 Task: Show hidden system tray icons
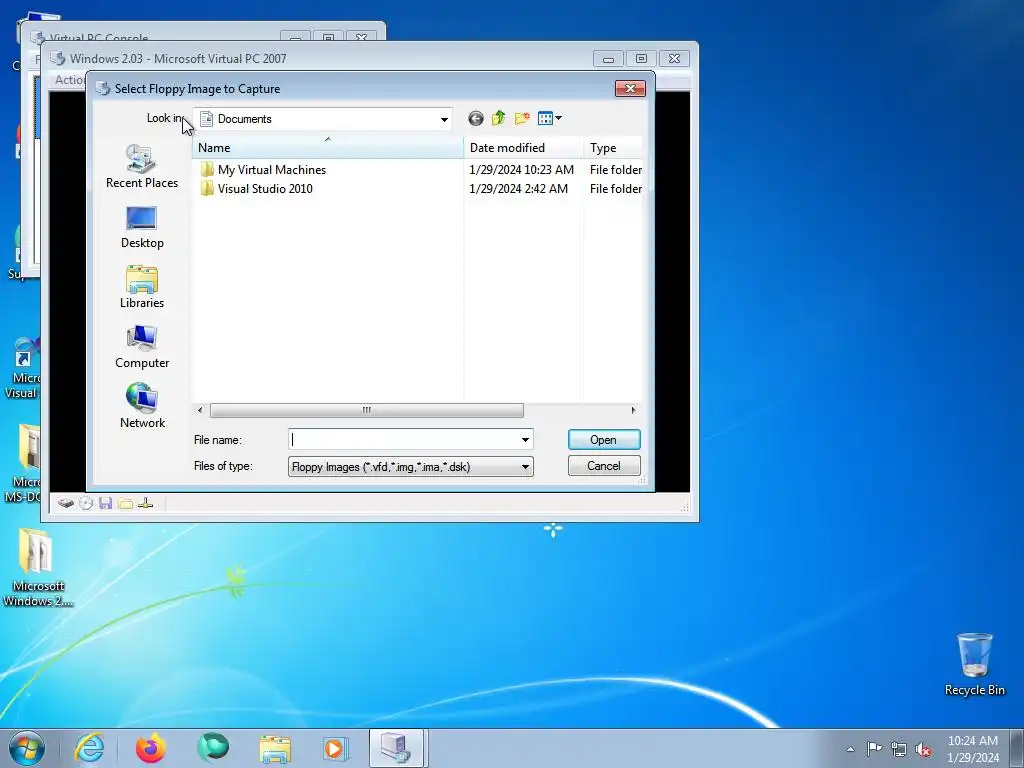[x=850, y=749]
